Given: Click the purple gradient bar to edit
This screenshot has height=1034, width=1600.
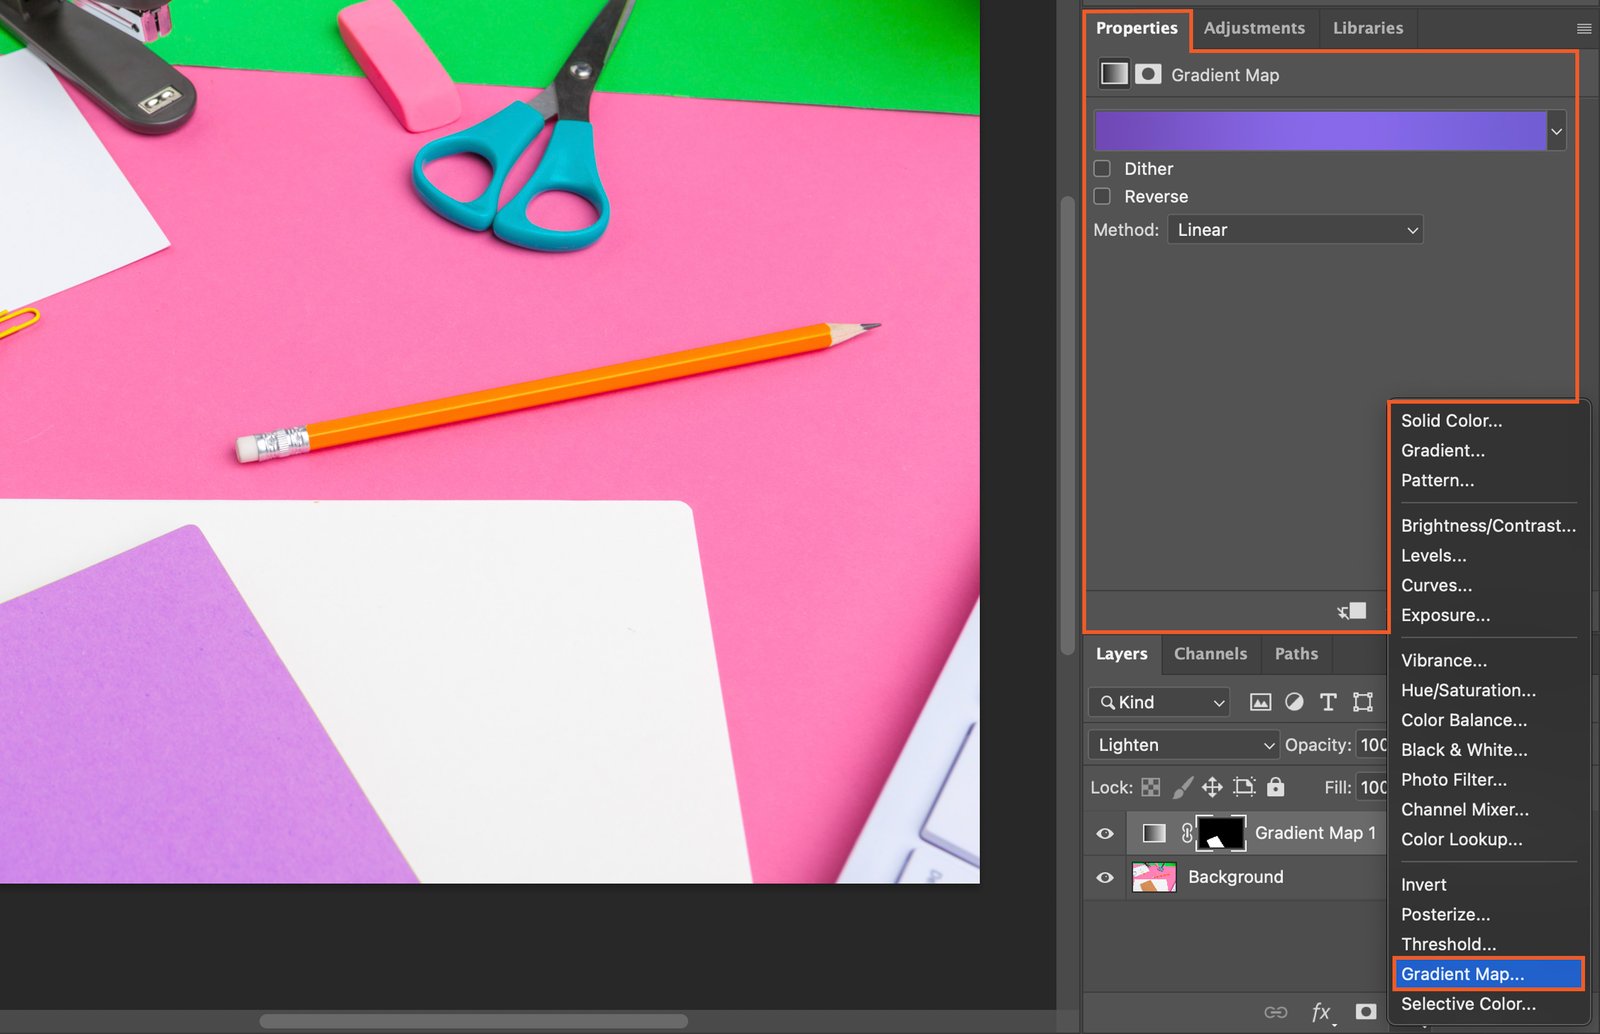Looking at the screenshot, I should pos(1320,131).
